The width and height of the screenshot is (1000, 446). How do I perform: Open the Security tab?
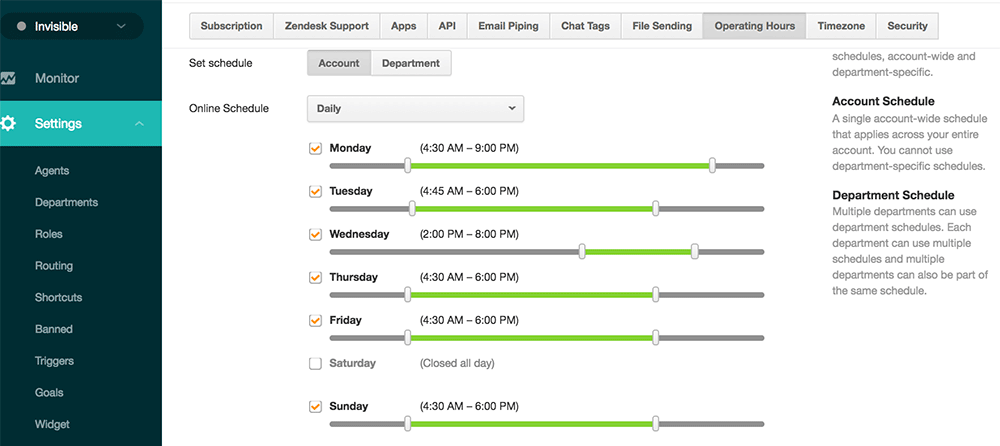(x=907, y=26)
